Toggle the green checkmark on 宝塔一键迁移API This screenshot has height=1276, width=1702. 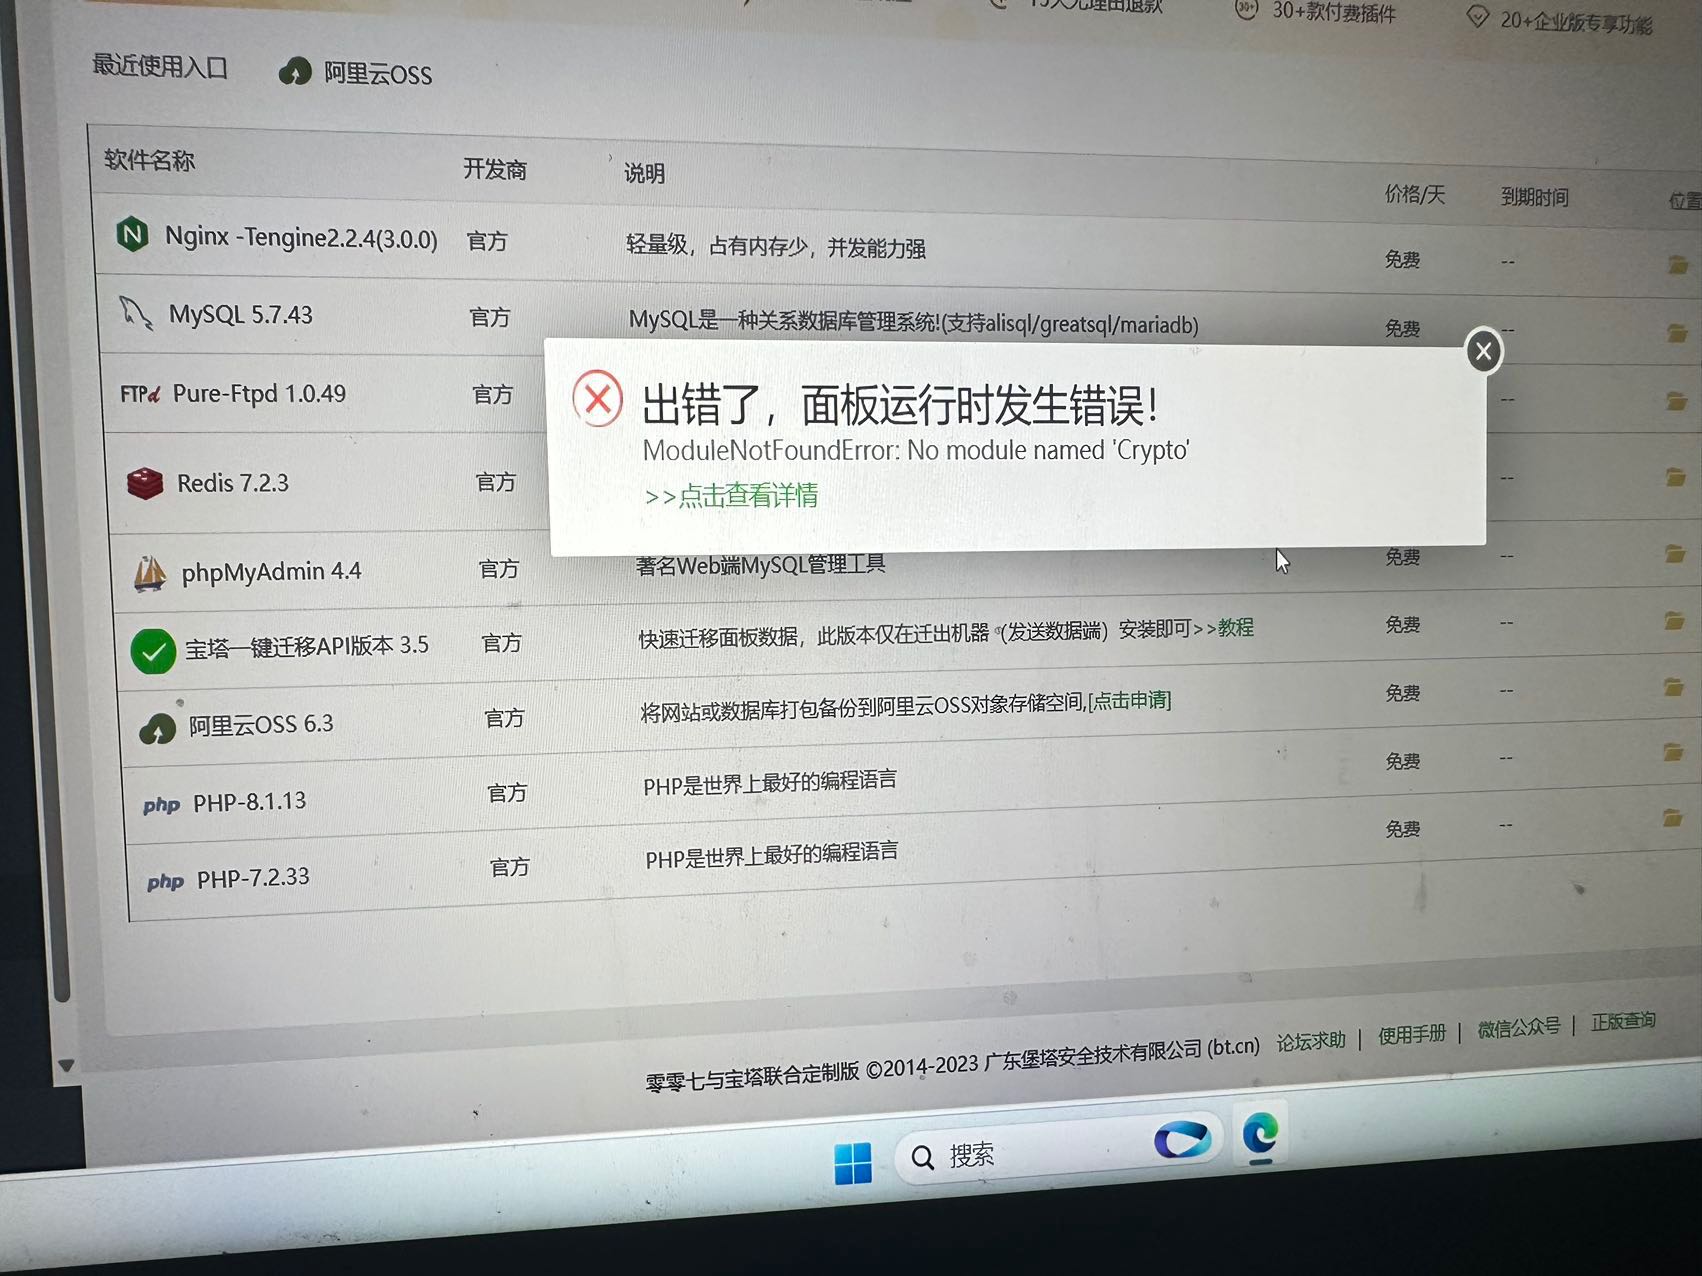pos(152,650)
